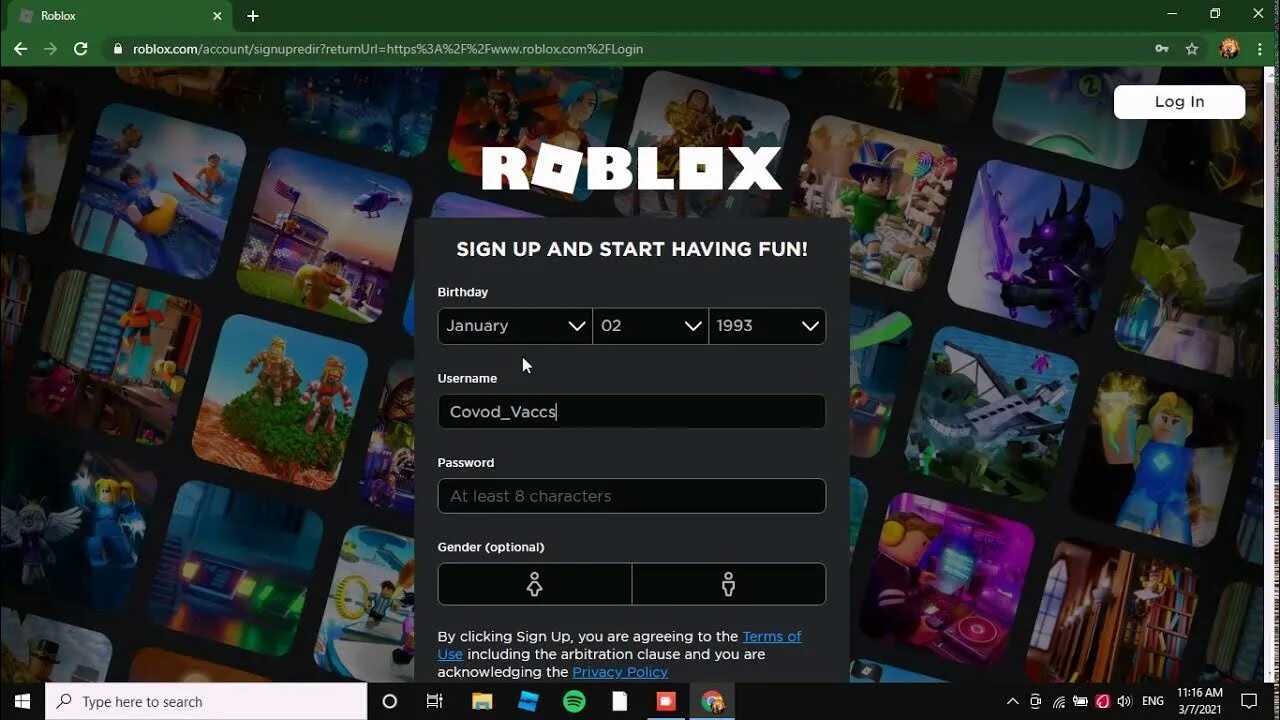Open the birthday month dropdown showing January
This screenshot has width=1280, height=720.
pyautogui.click(x=515, y=326)
